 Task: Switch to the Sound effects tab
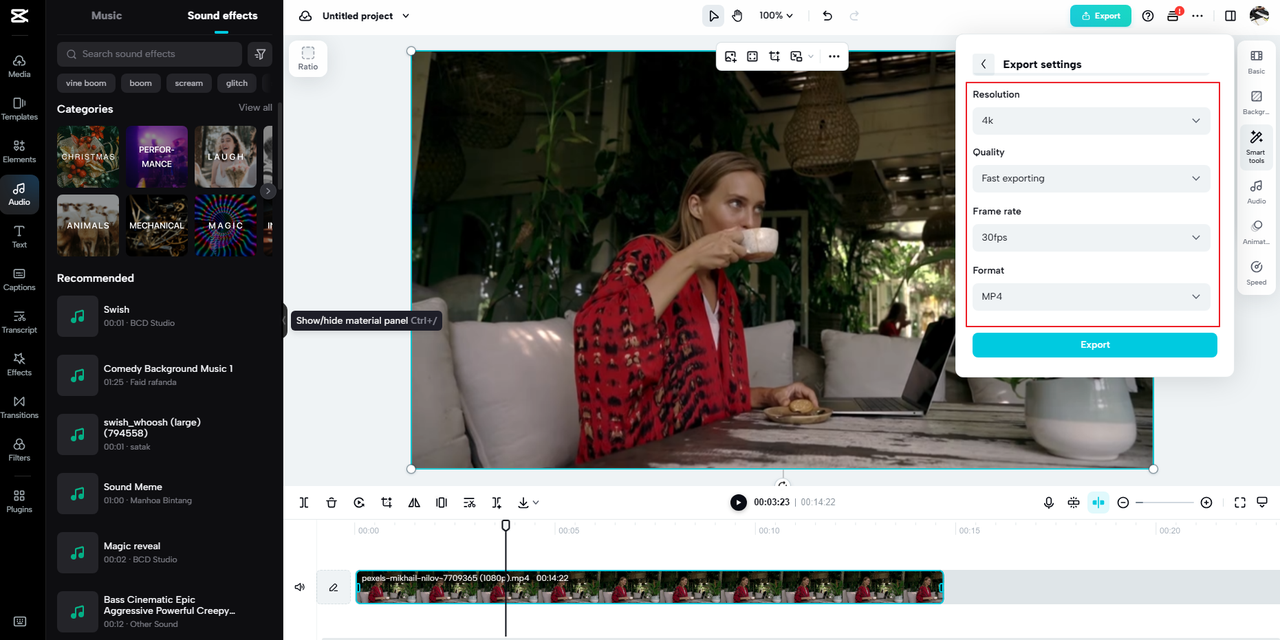[222, 16]
